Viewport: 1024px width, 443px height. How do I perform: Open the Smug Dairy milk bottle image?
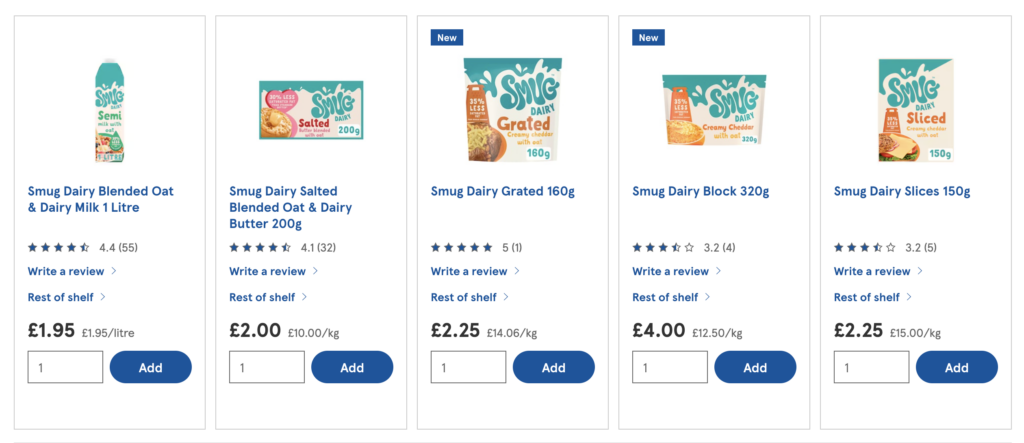110,110
